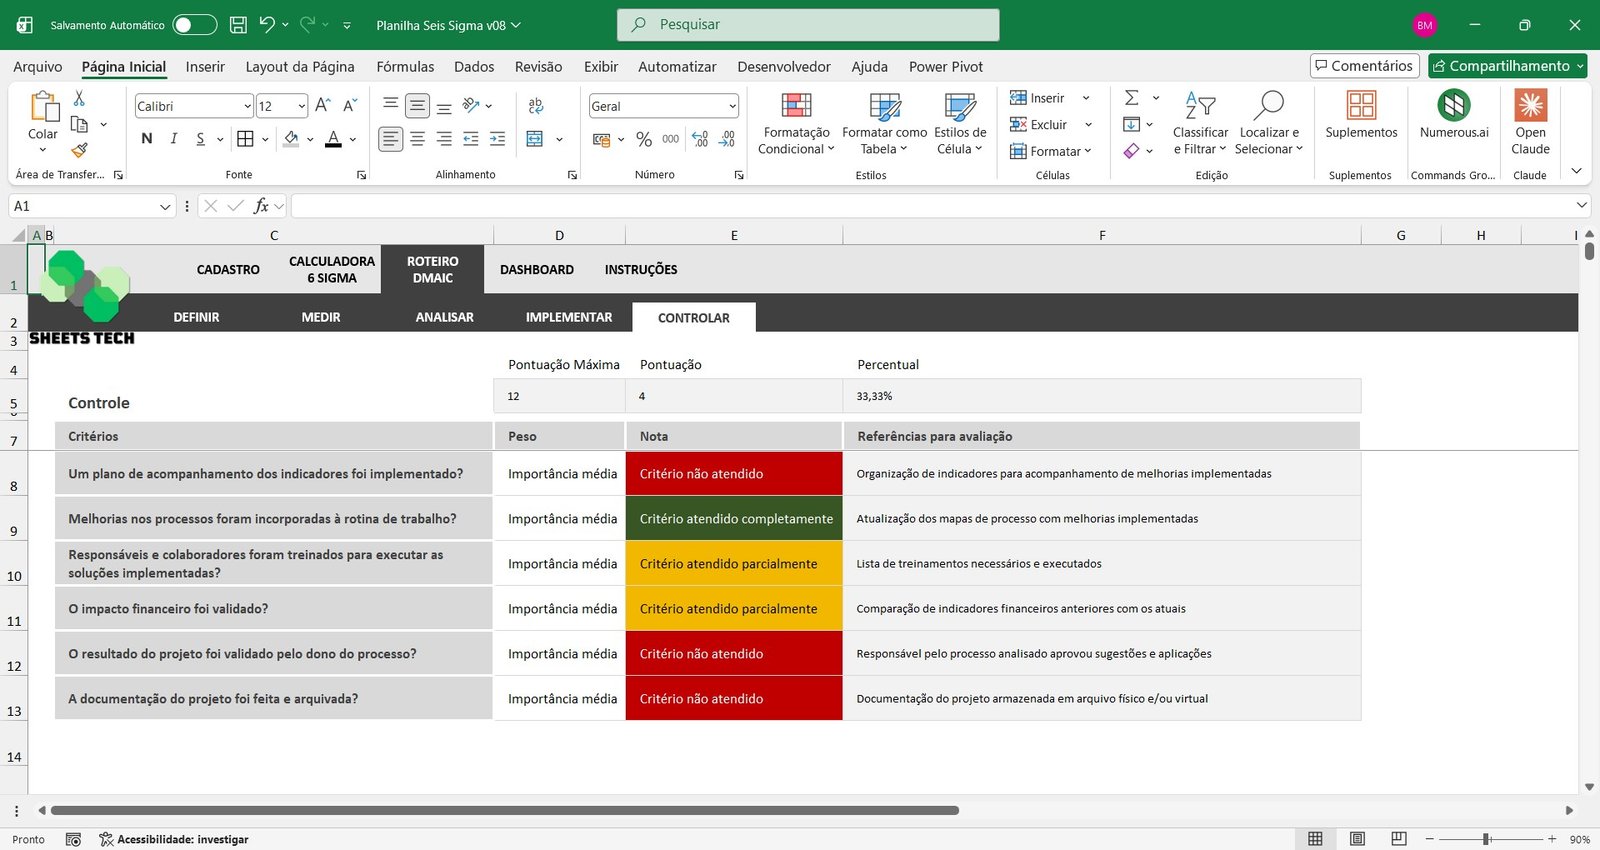Click the AutoSum sigma icon
This screenshot has width=1600, height=850.
(x=1131, y=98)
